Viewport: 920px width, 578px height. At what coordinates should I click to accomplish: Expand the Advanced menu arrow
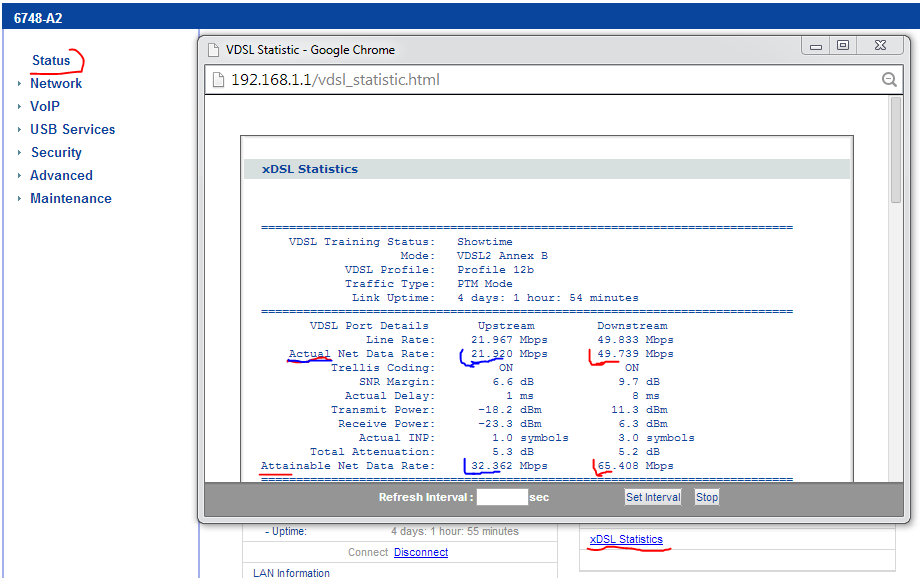19,176
